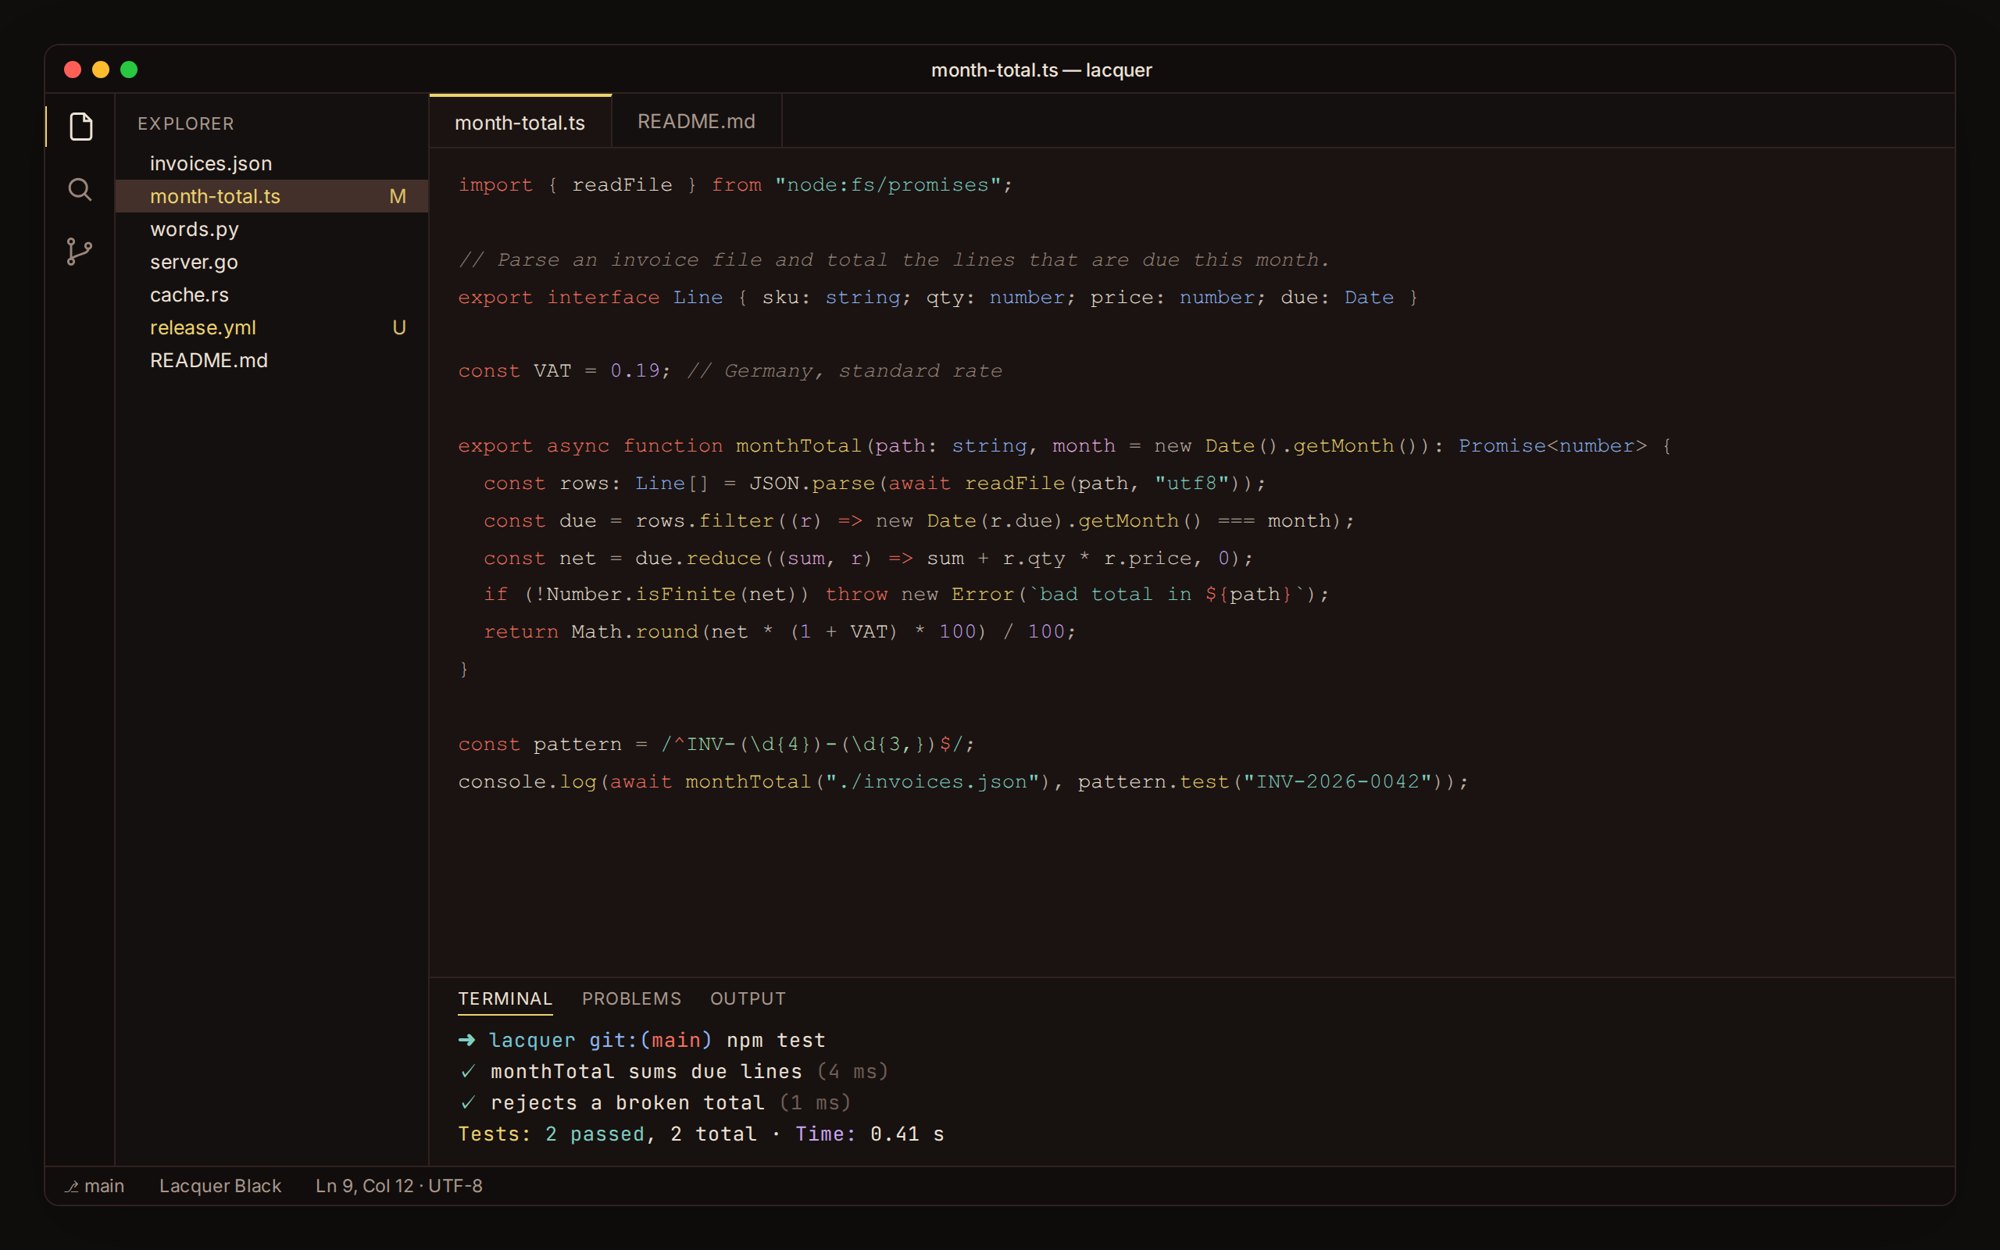Select the month-total.ts editor tab
Viewport: 2000px width, 1250px height.
click(x=520, y=122)
